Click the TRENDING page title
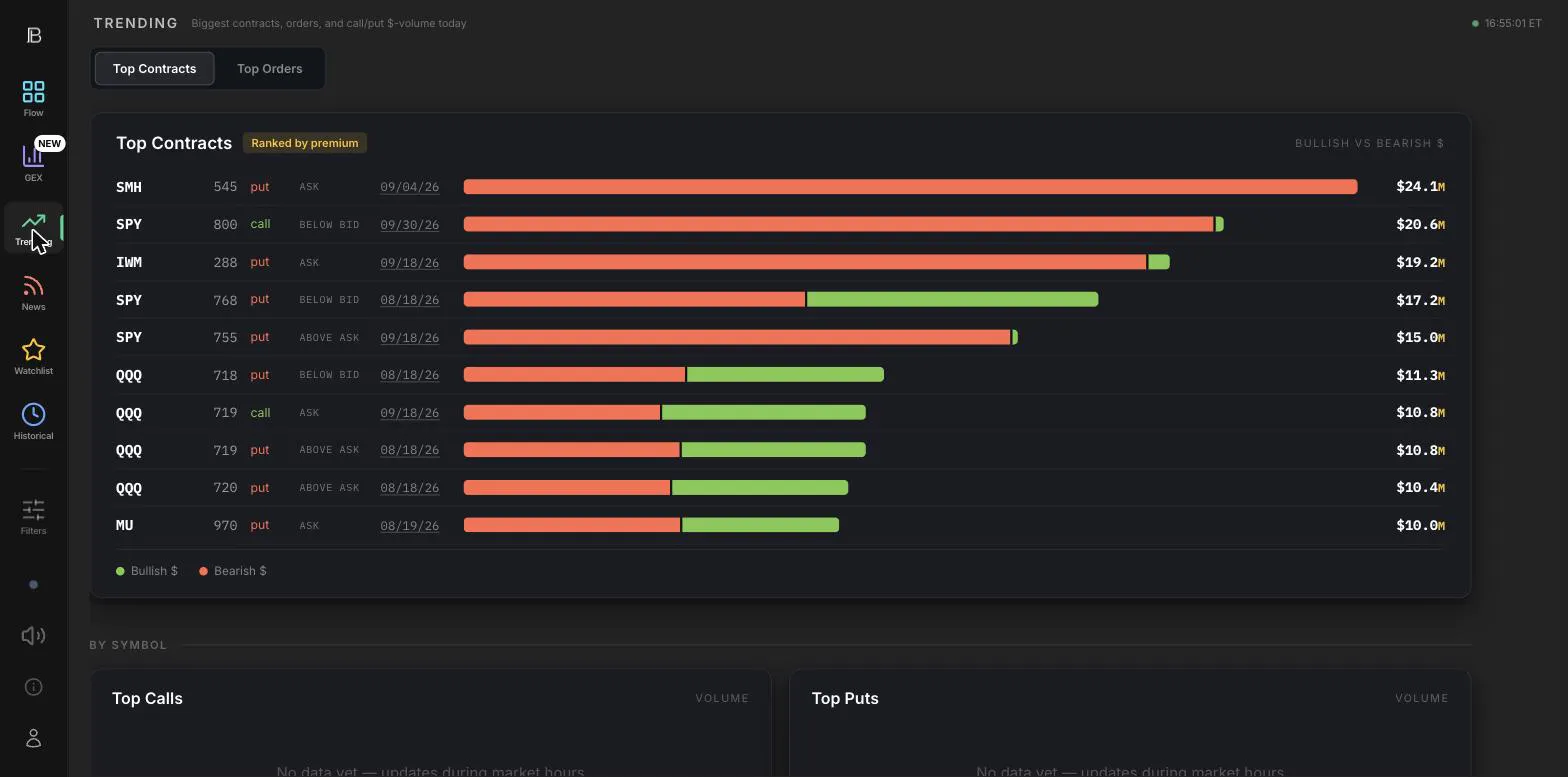 point(135,23)
